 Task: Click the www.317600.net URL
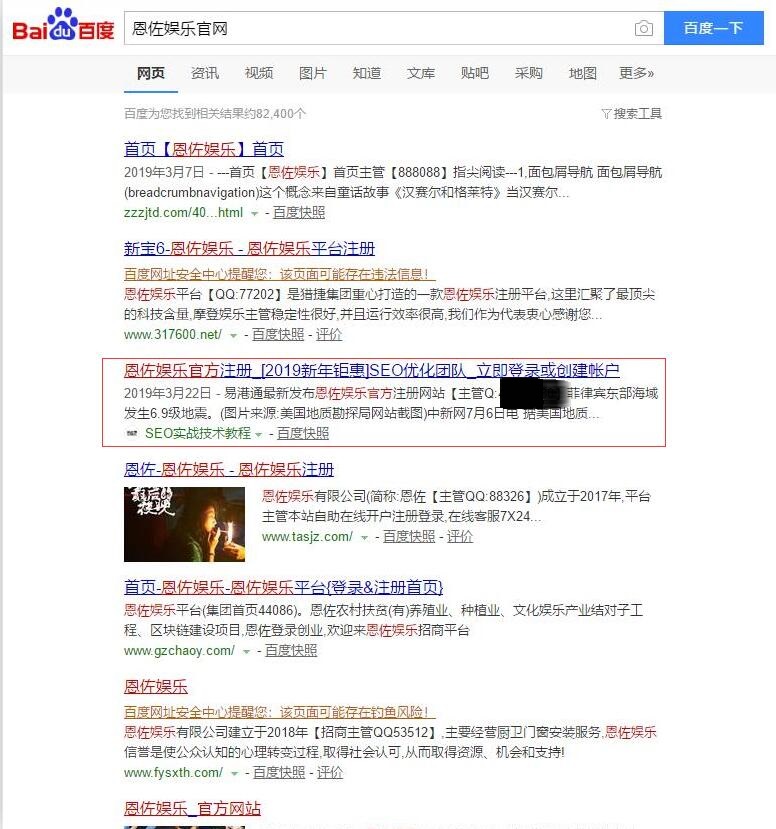pos(173,335)
